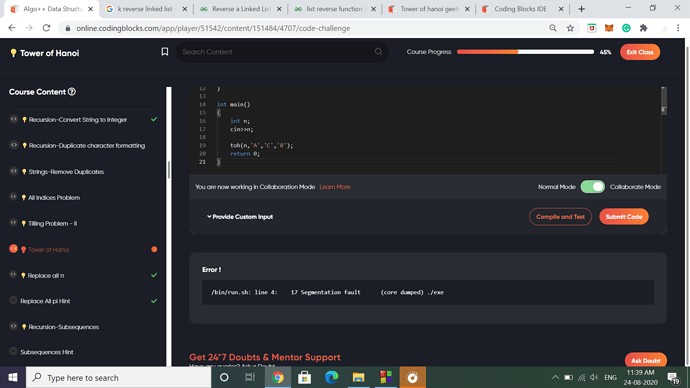This screenshot has width=690, height=388.
Task: Click the bulb icon beside Tower of Hanoi title
Action: click(13, 53)
